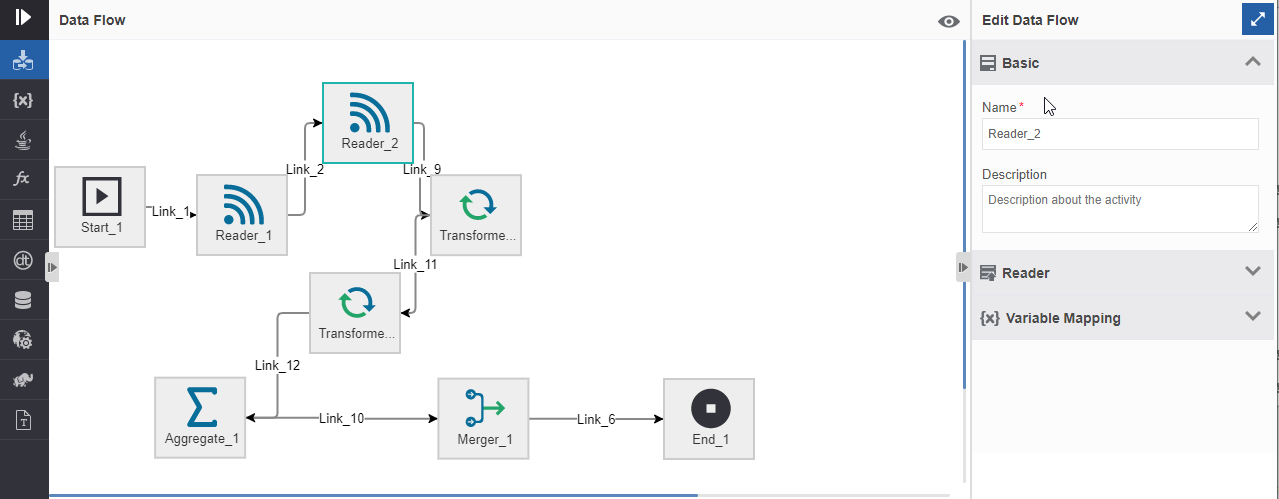Open the fx functions sidebar icon
This screenshot has width=1279, height=499.
coord(23,180)
